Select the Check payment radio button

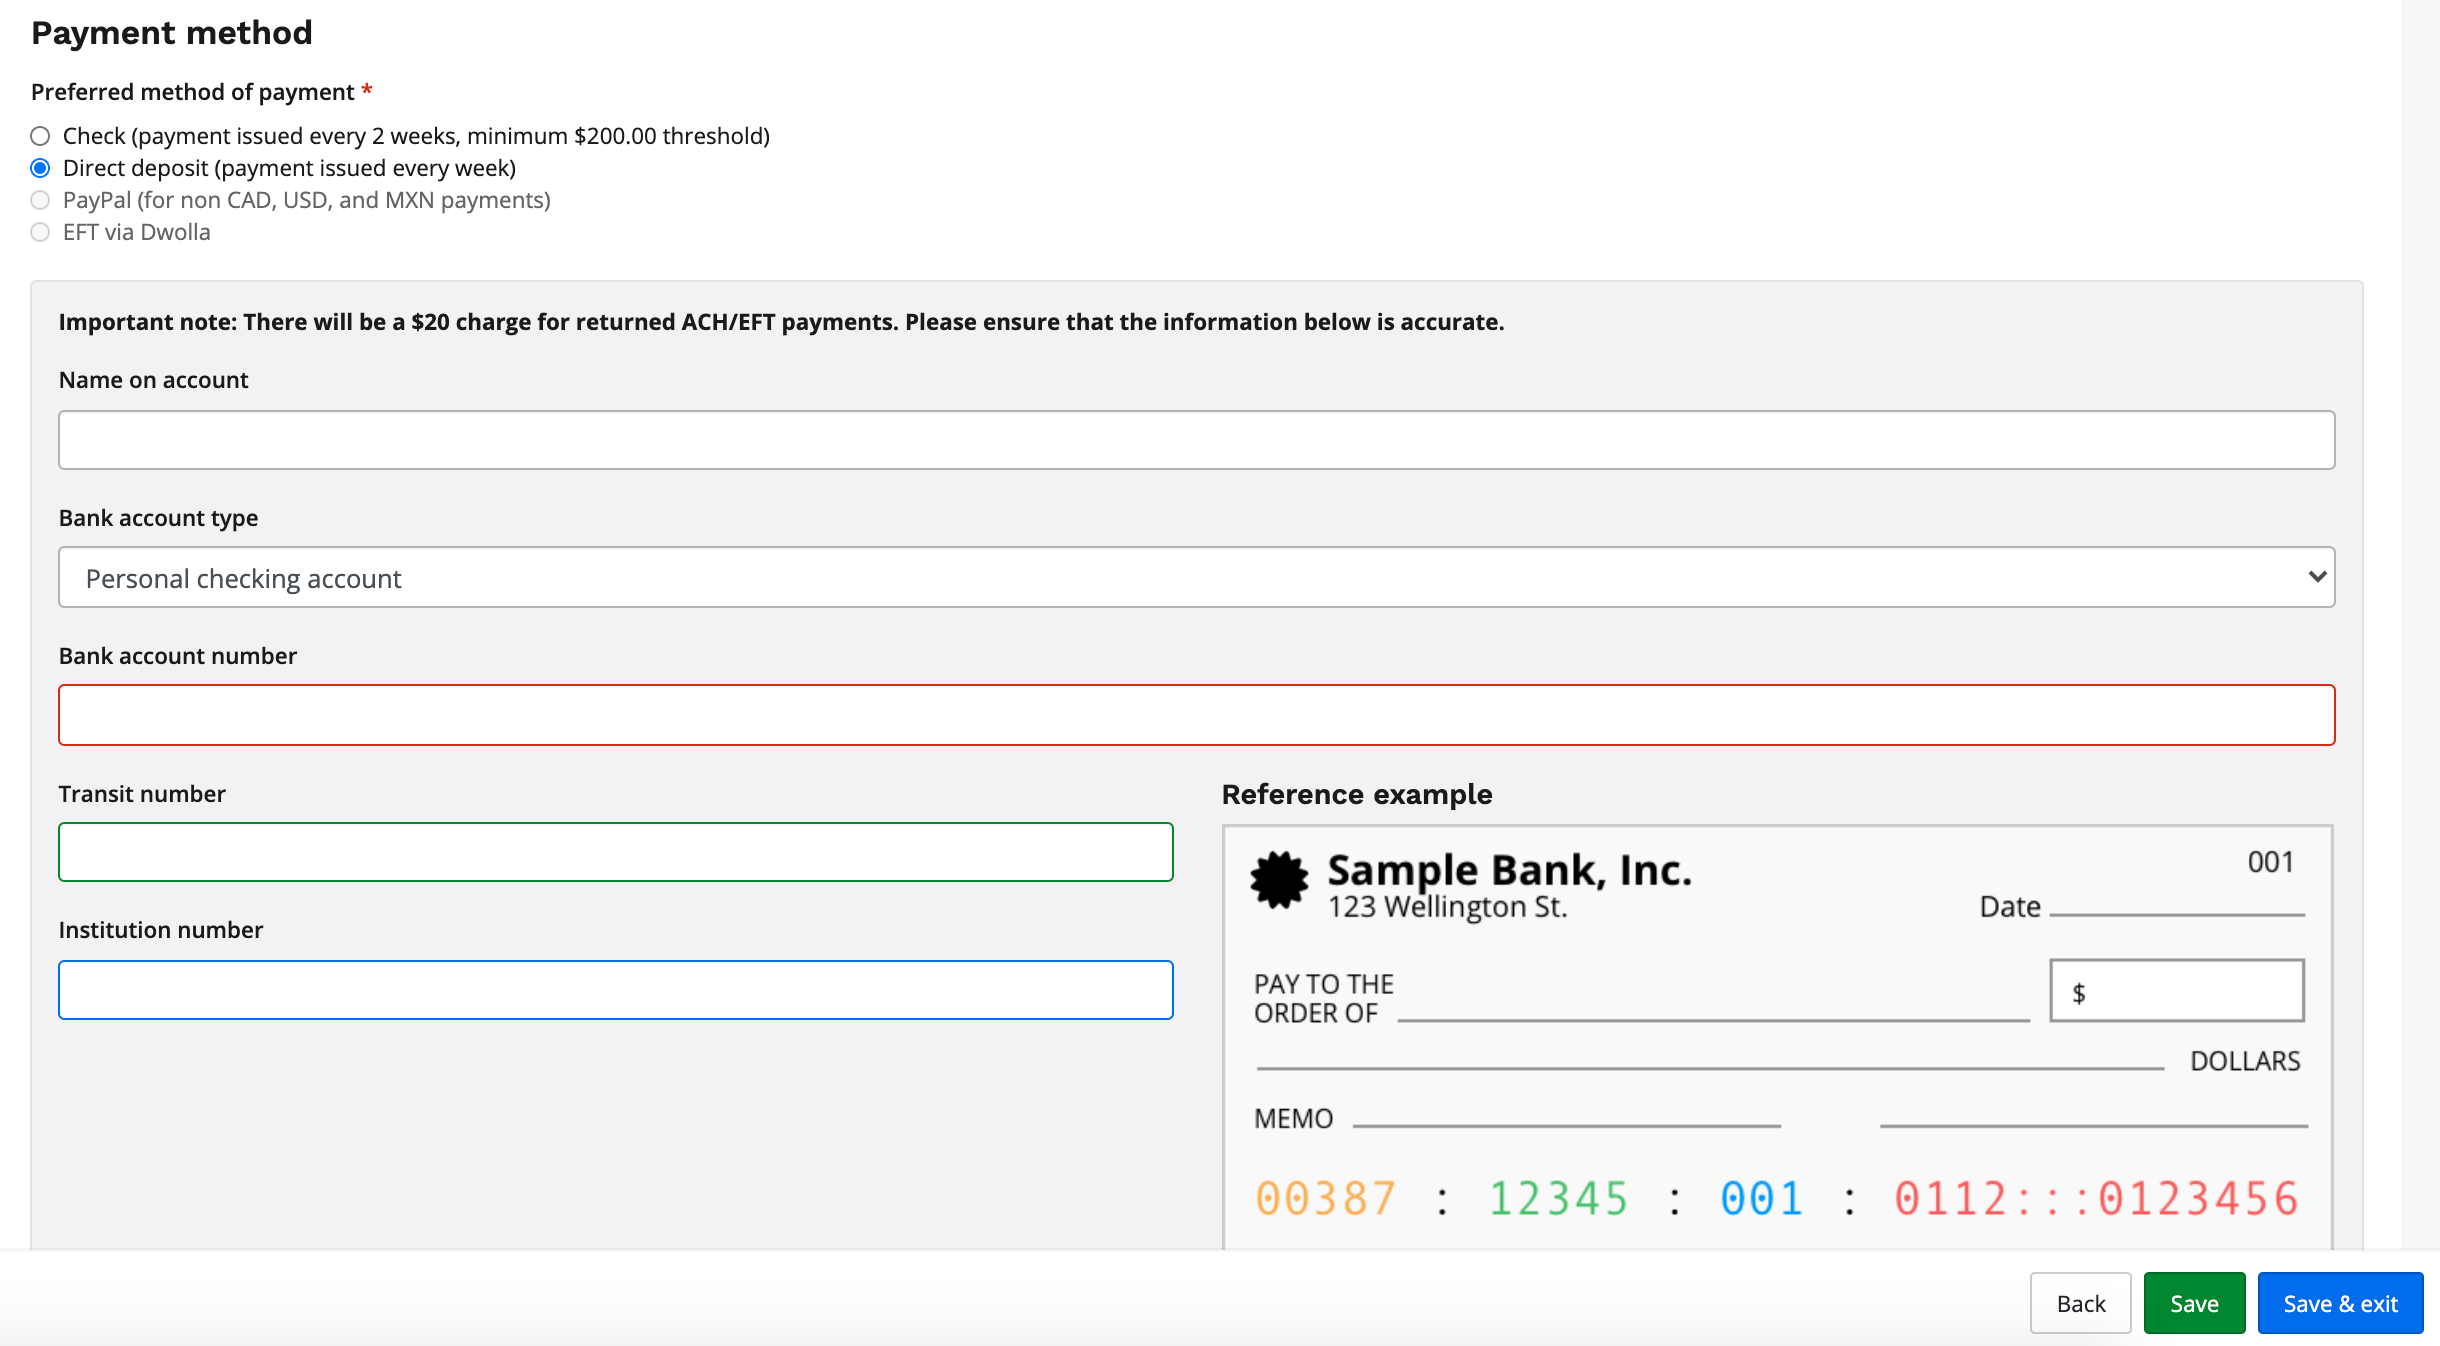40,136
